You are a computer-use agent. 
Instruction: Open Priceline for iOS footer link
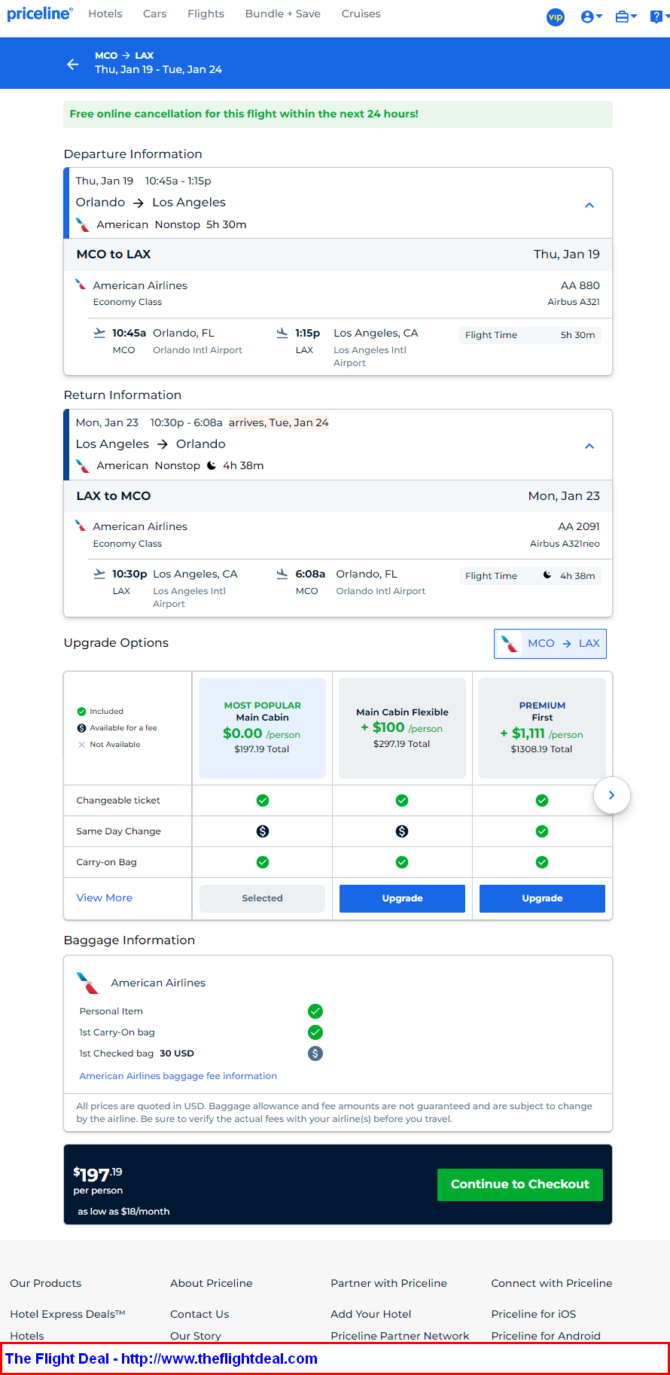[533, 1314]
